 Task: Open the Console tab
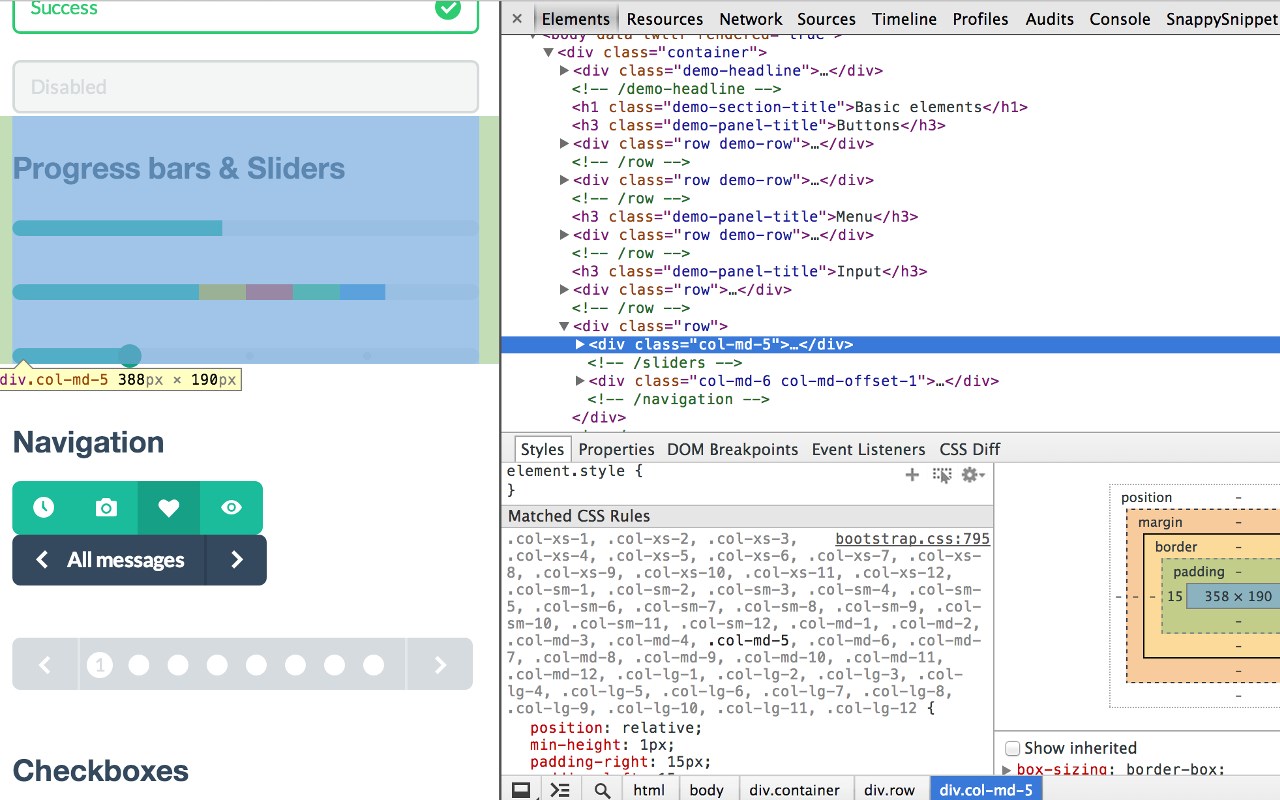[x=1120, y=18]
